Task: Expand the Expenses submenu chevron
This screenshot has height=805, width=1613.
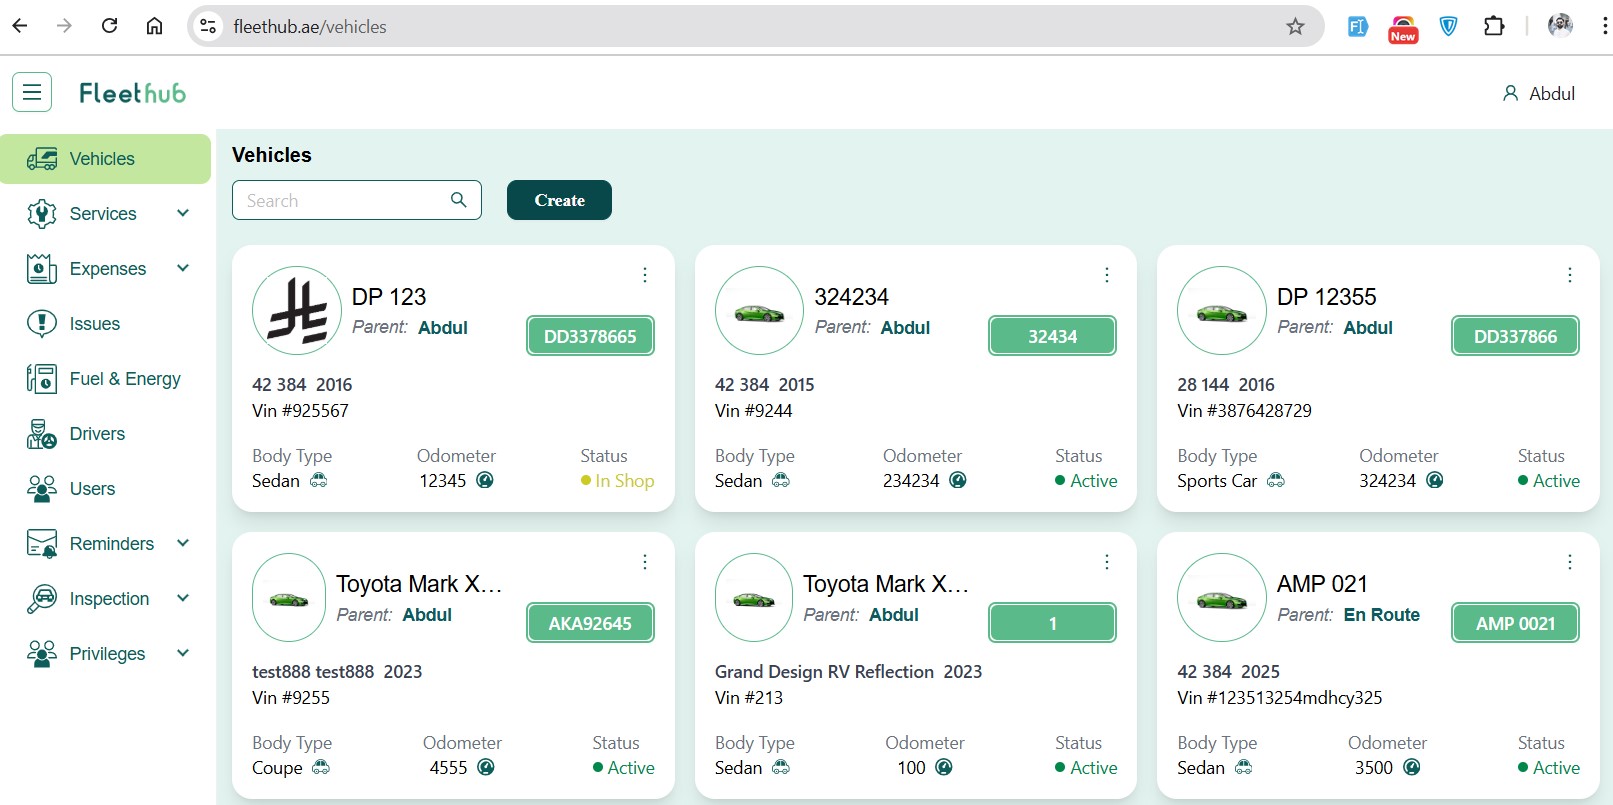Action: pos(183,268)
